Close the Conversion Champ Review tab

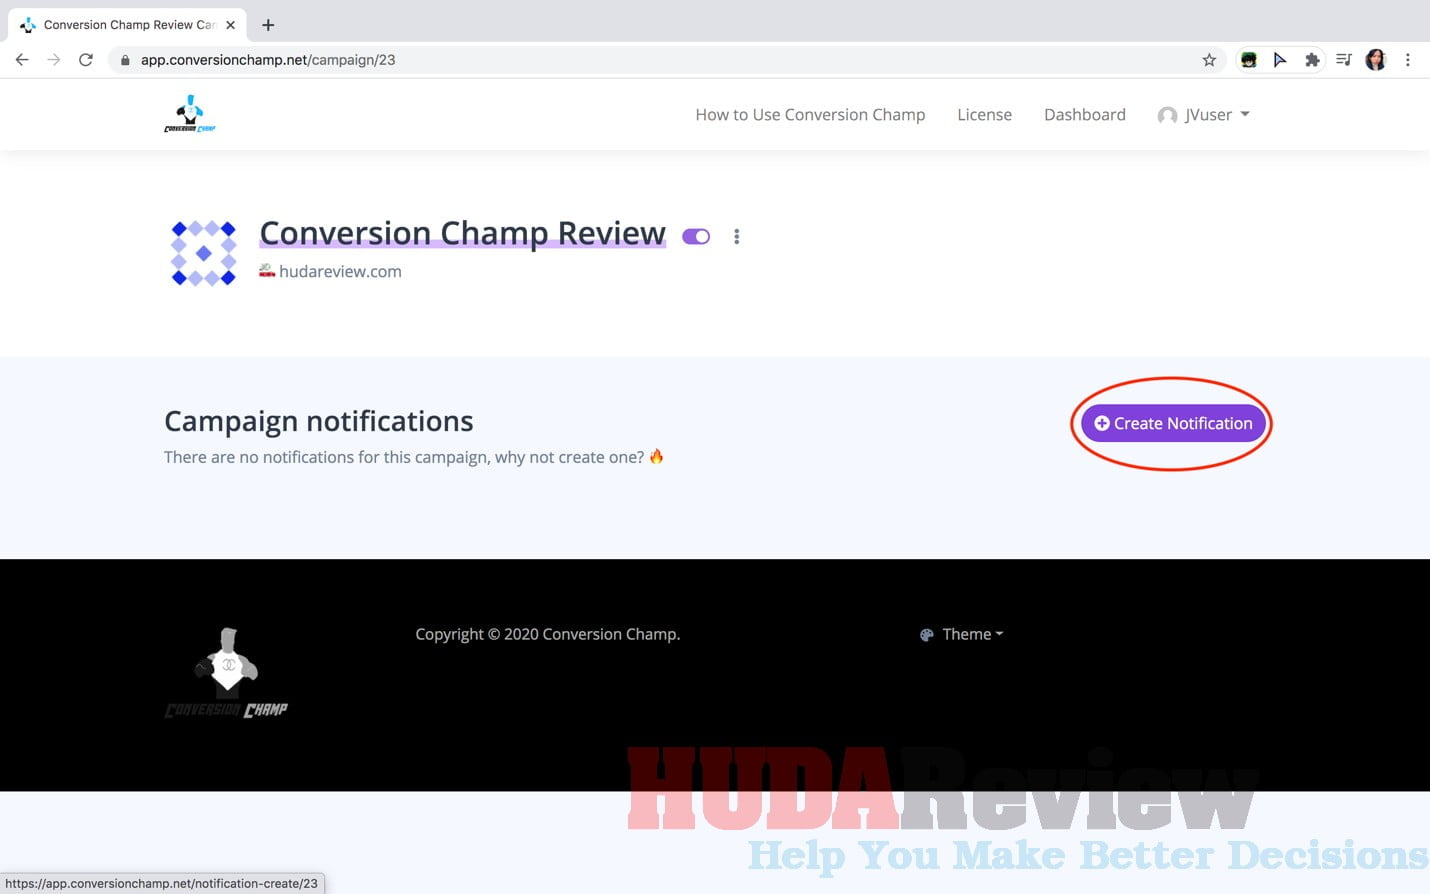pyautogui.click(x=231, y=25)
